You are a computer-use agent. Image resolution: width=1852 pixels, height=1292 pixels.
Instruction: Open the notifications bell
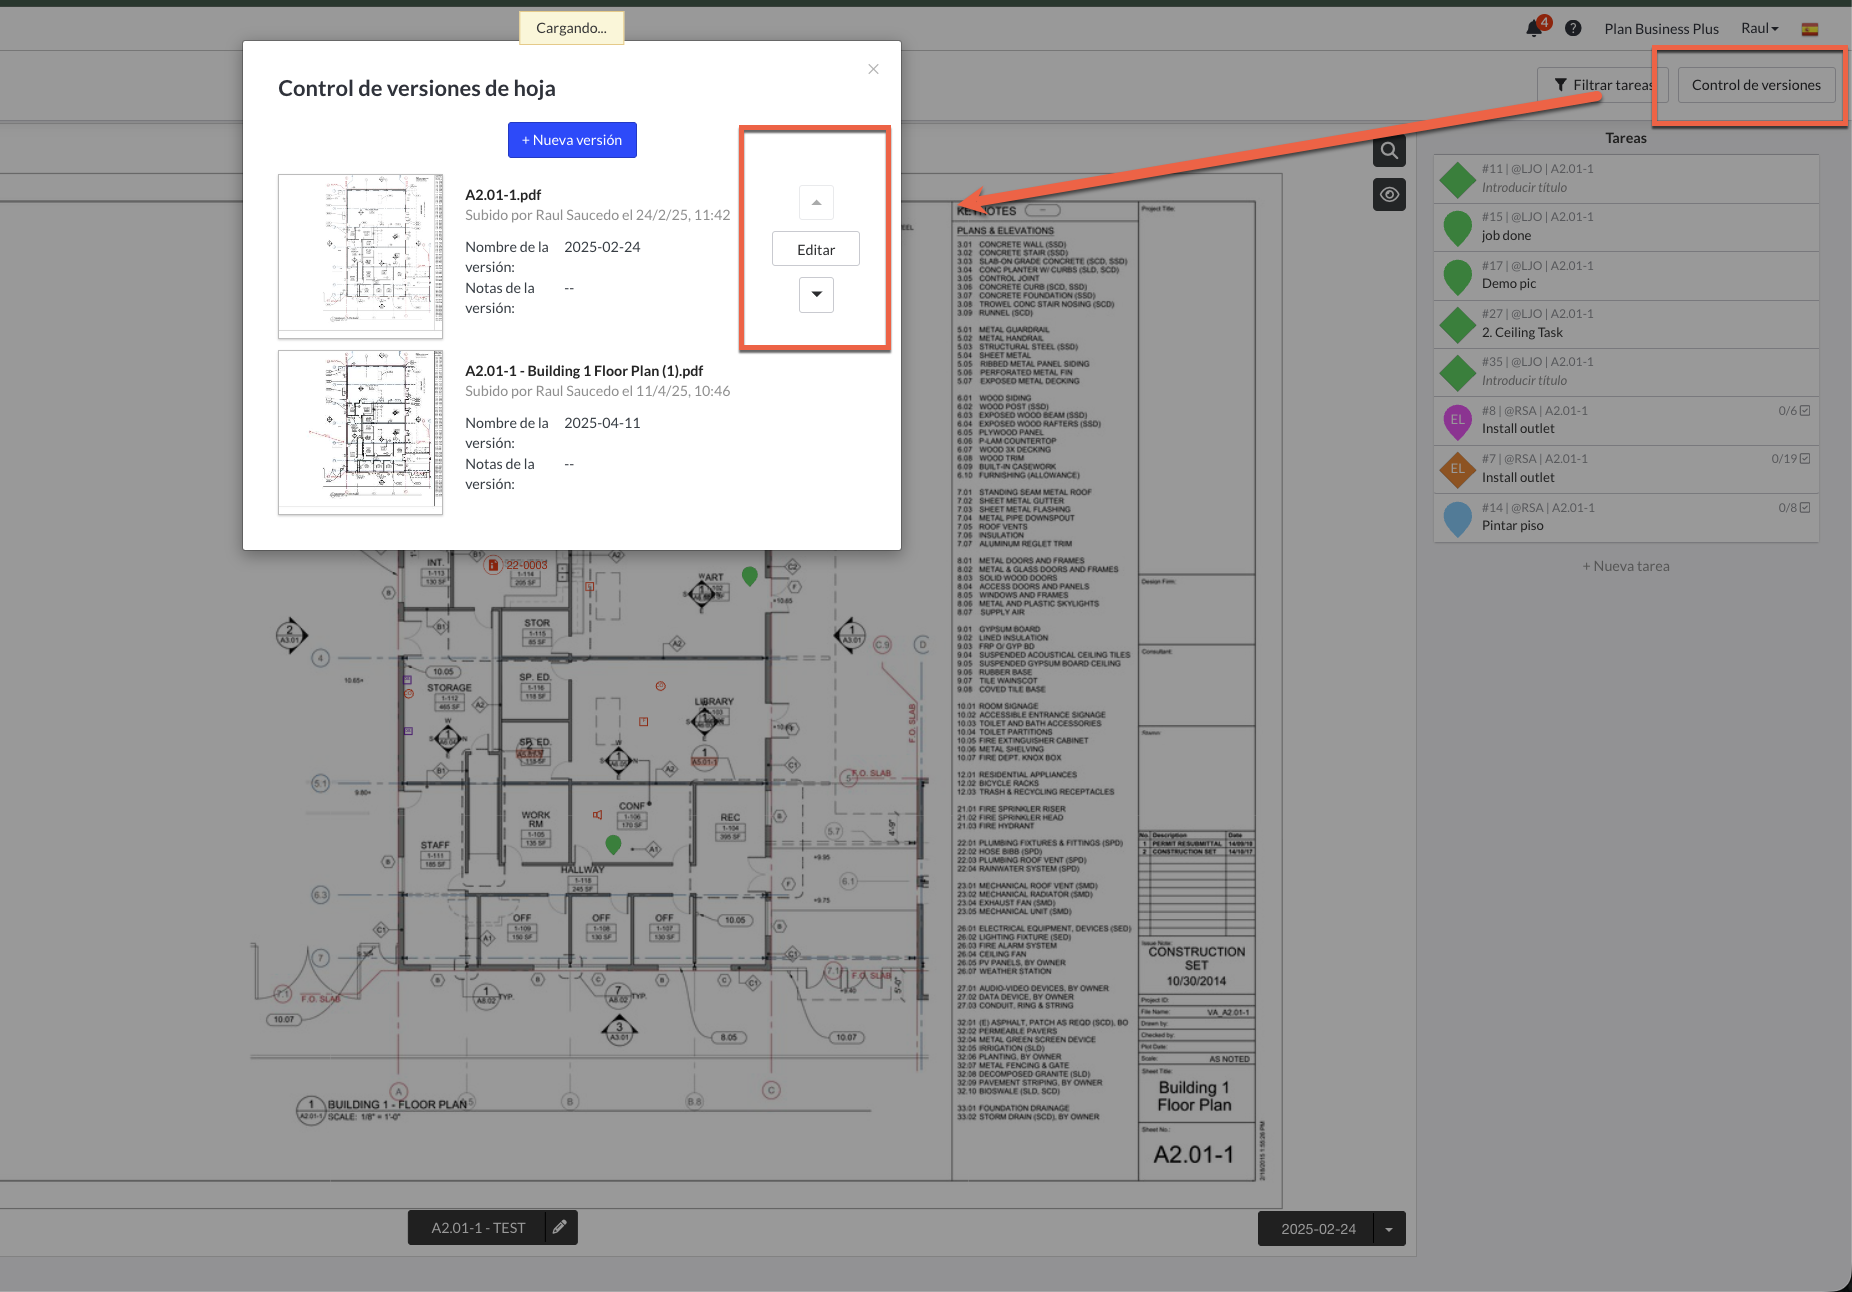[x=1534, y=29]
